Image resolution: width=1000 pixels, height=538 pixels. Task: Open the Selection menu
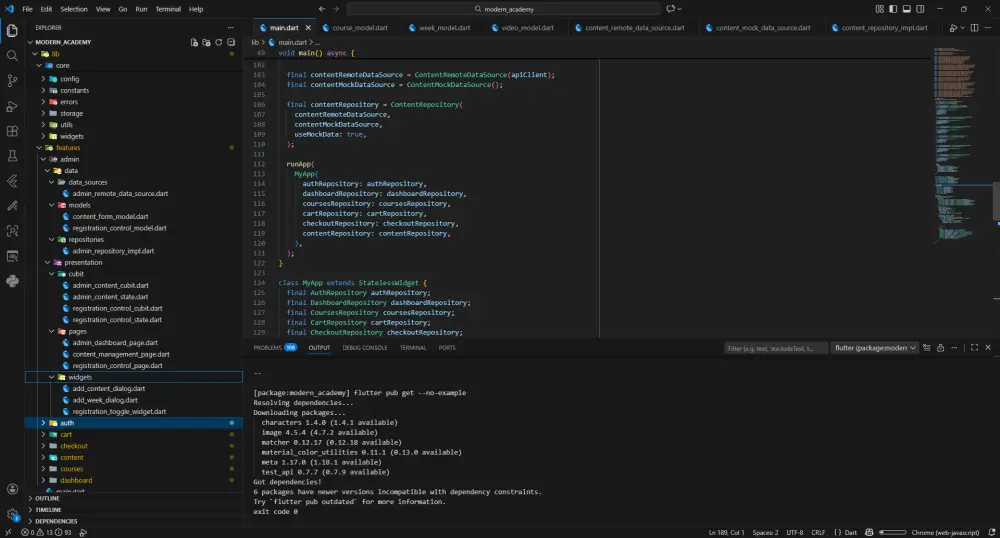pyautogui.click(x=74, y=9)
